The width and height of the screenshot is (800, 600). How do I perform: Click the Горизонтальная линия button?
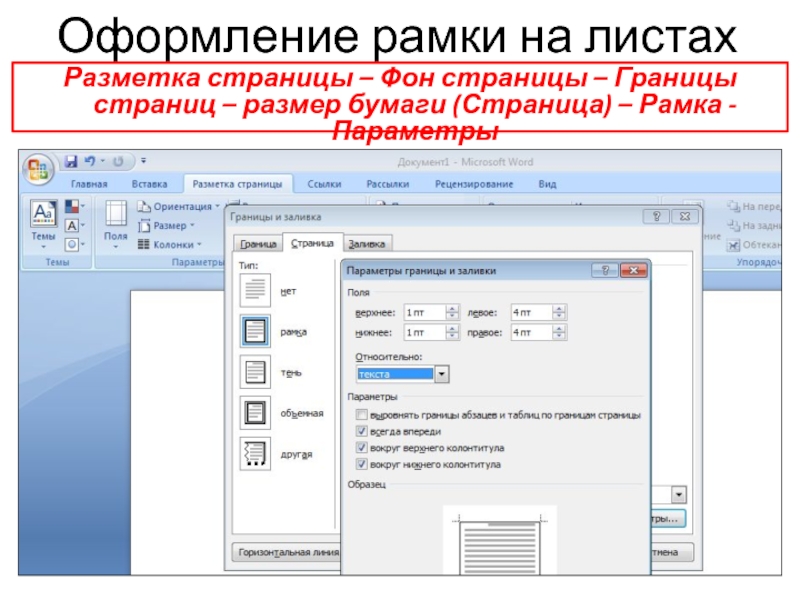[x=287, y=552]
